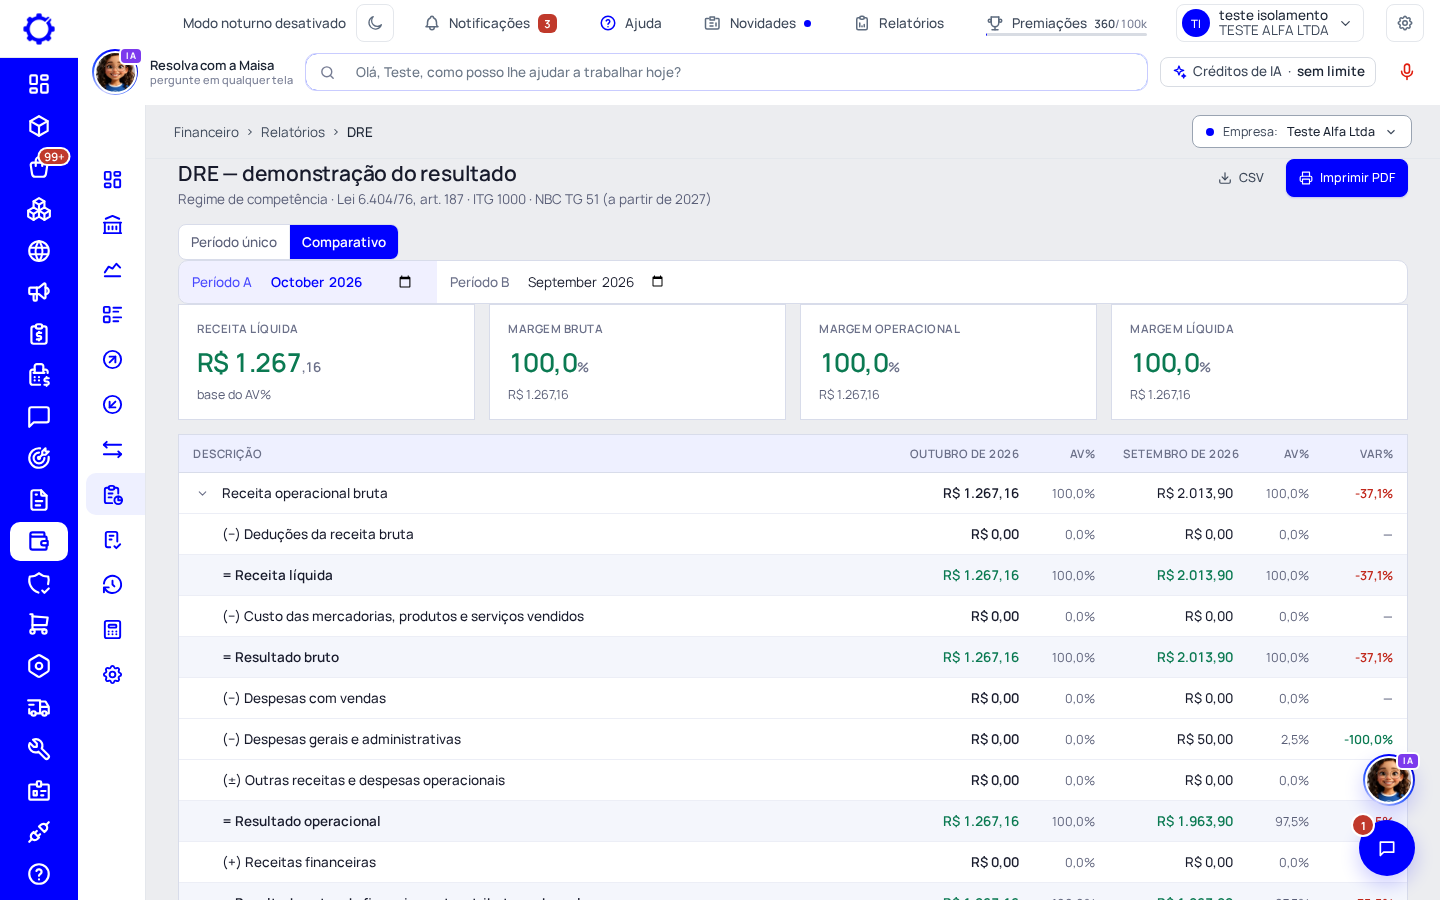Click the Resolva com a Maisa avatar
Screen dimensions: 1440x900
pyautogui.click(x=115, y=72)
